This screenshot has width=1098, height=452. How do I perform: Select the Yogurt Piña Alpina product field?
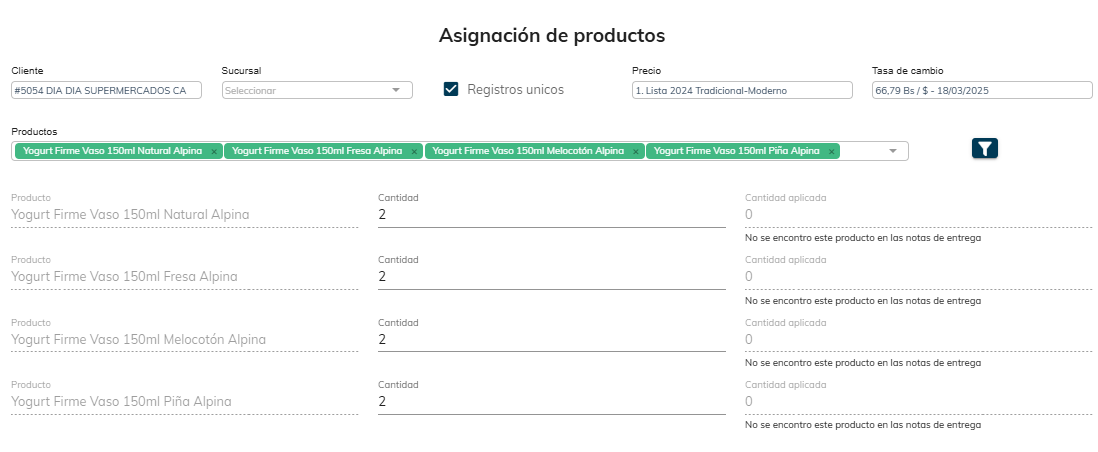184,401
